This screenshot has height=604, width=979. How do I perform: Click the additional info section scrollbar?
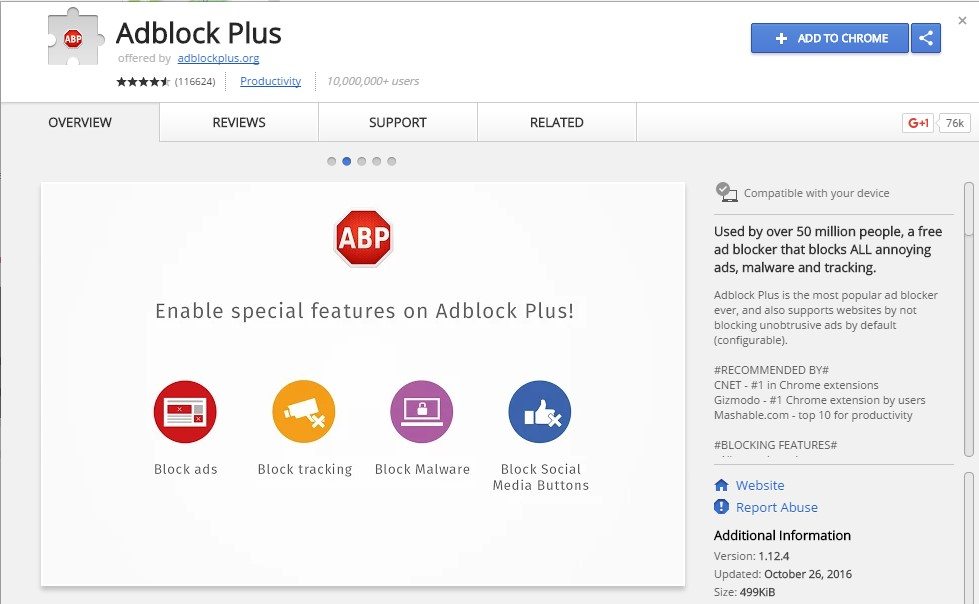[x=968, y=537]
